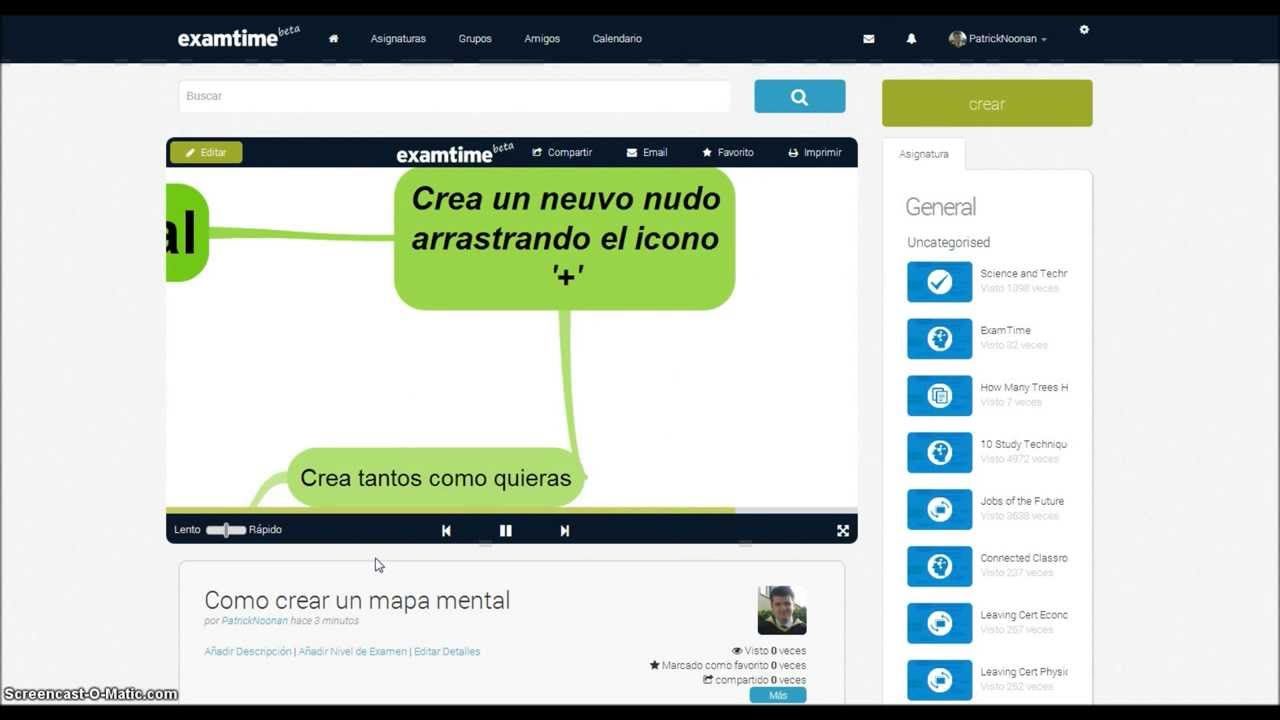Image resolution: width=1280 pixels, height=720 pixels.
Task: Open the Leaving Cert Physi resource icon
Action: [x=939, y=681]
